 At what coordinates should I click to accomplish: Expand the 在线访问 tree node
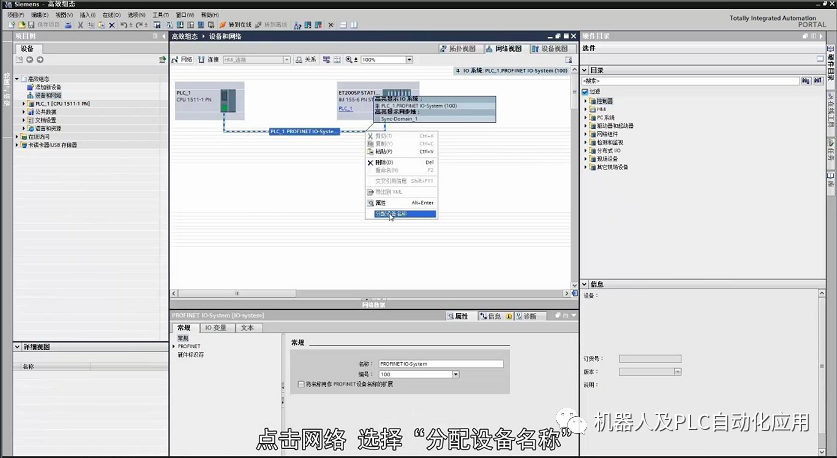click(x=17, y=137)
